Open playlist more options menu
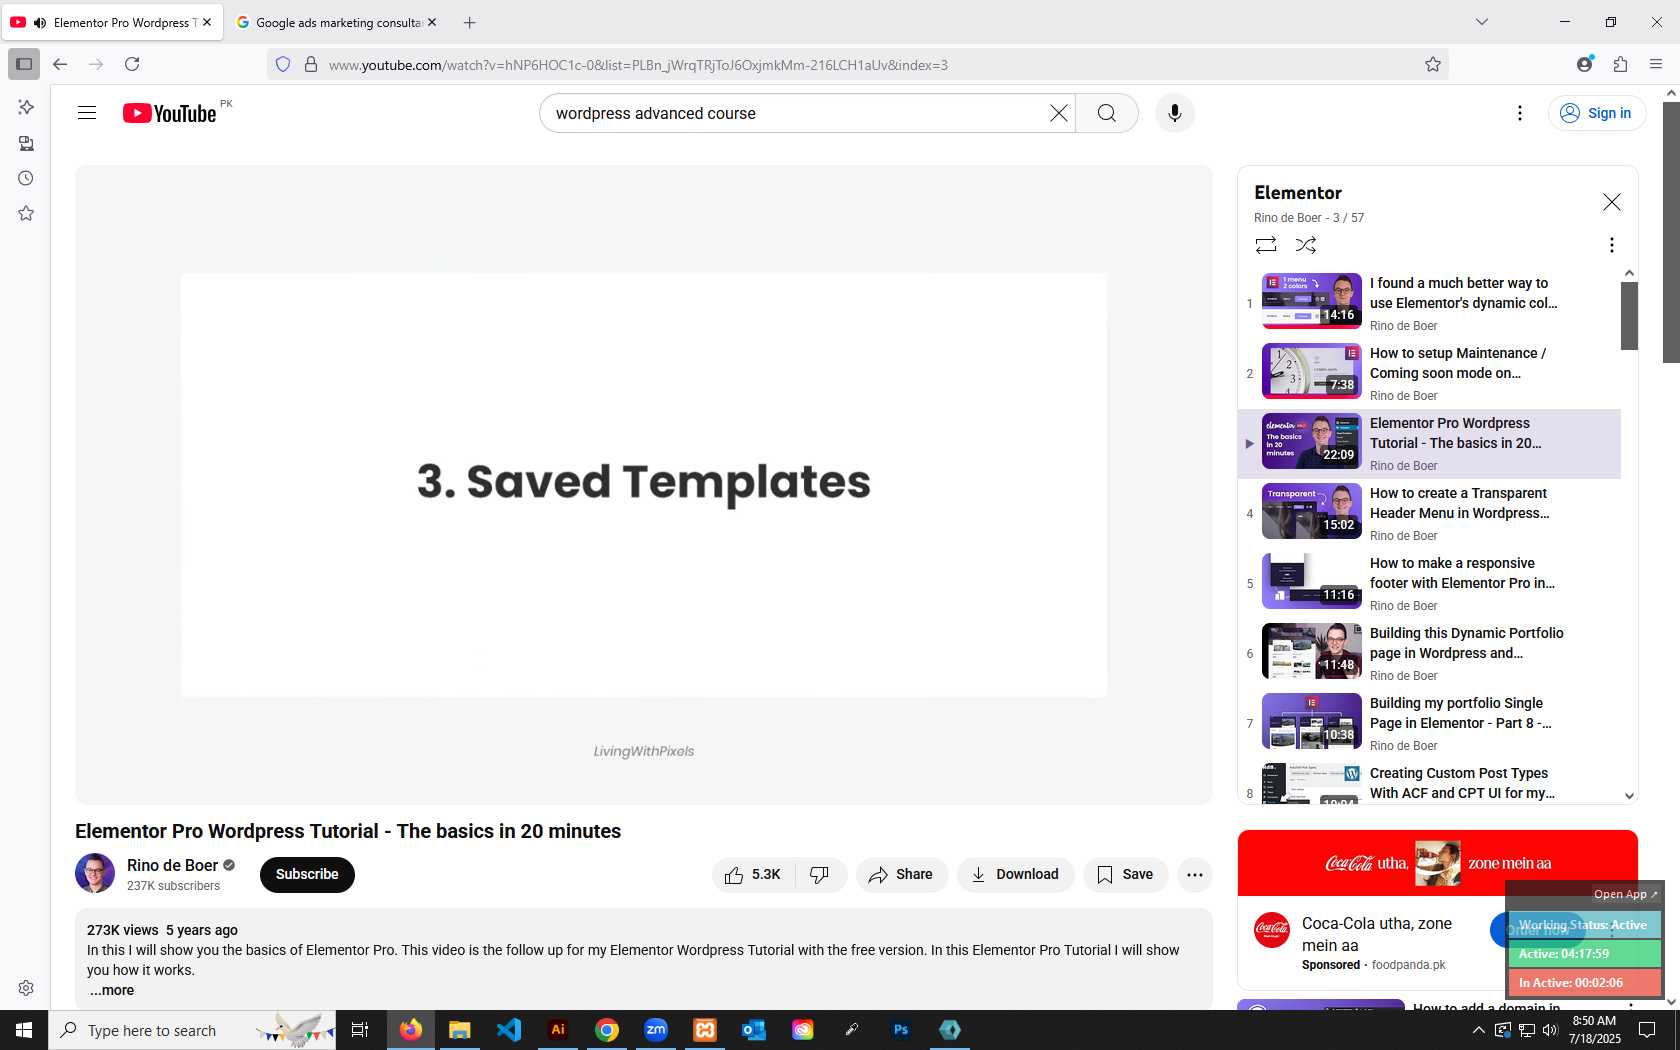The image size is (1680, 1050). [1610, 245]
